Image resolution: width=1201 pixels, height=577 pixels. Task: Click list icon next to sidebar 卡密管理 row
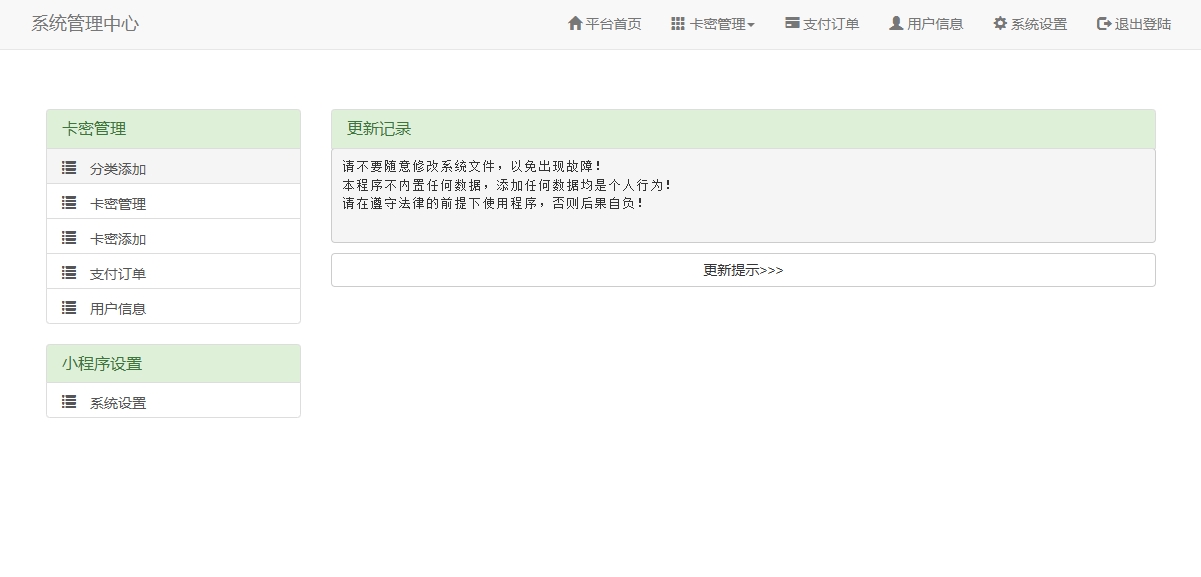69,202
